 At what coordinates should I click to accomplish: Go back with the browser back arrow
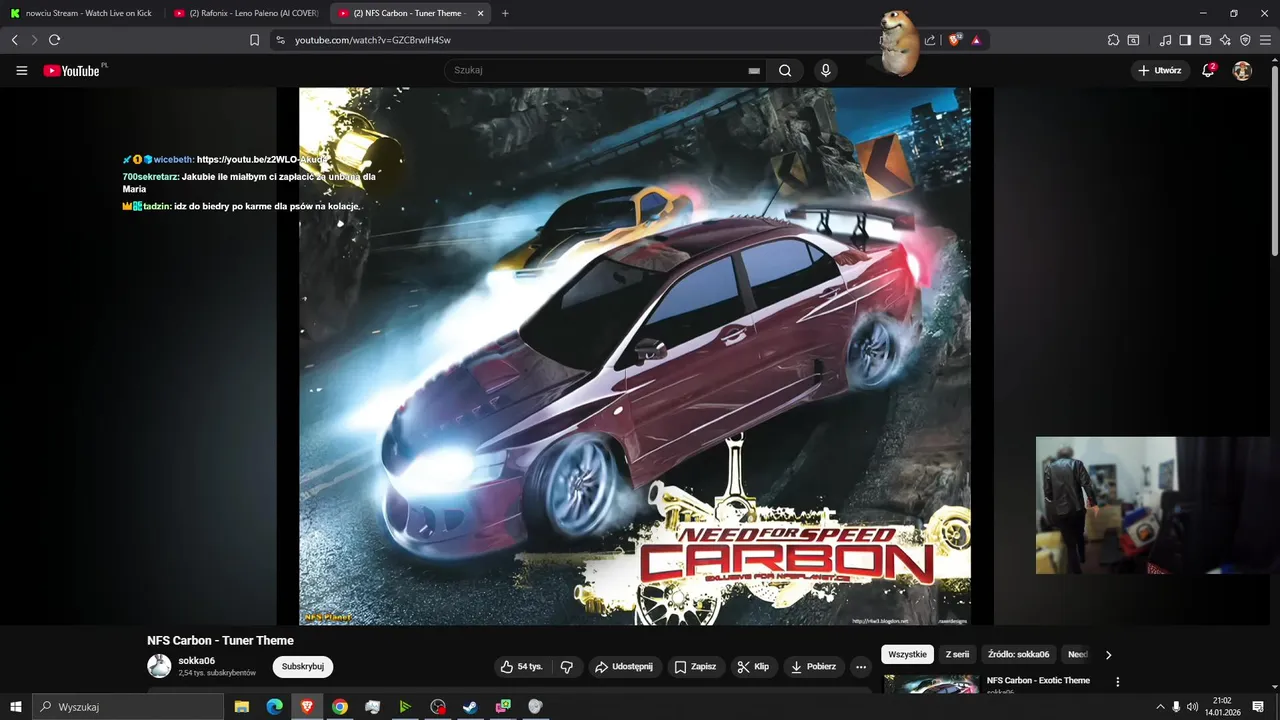coord(15,40)
